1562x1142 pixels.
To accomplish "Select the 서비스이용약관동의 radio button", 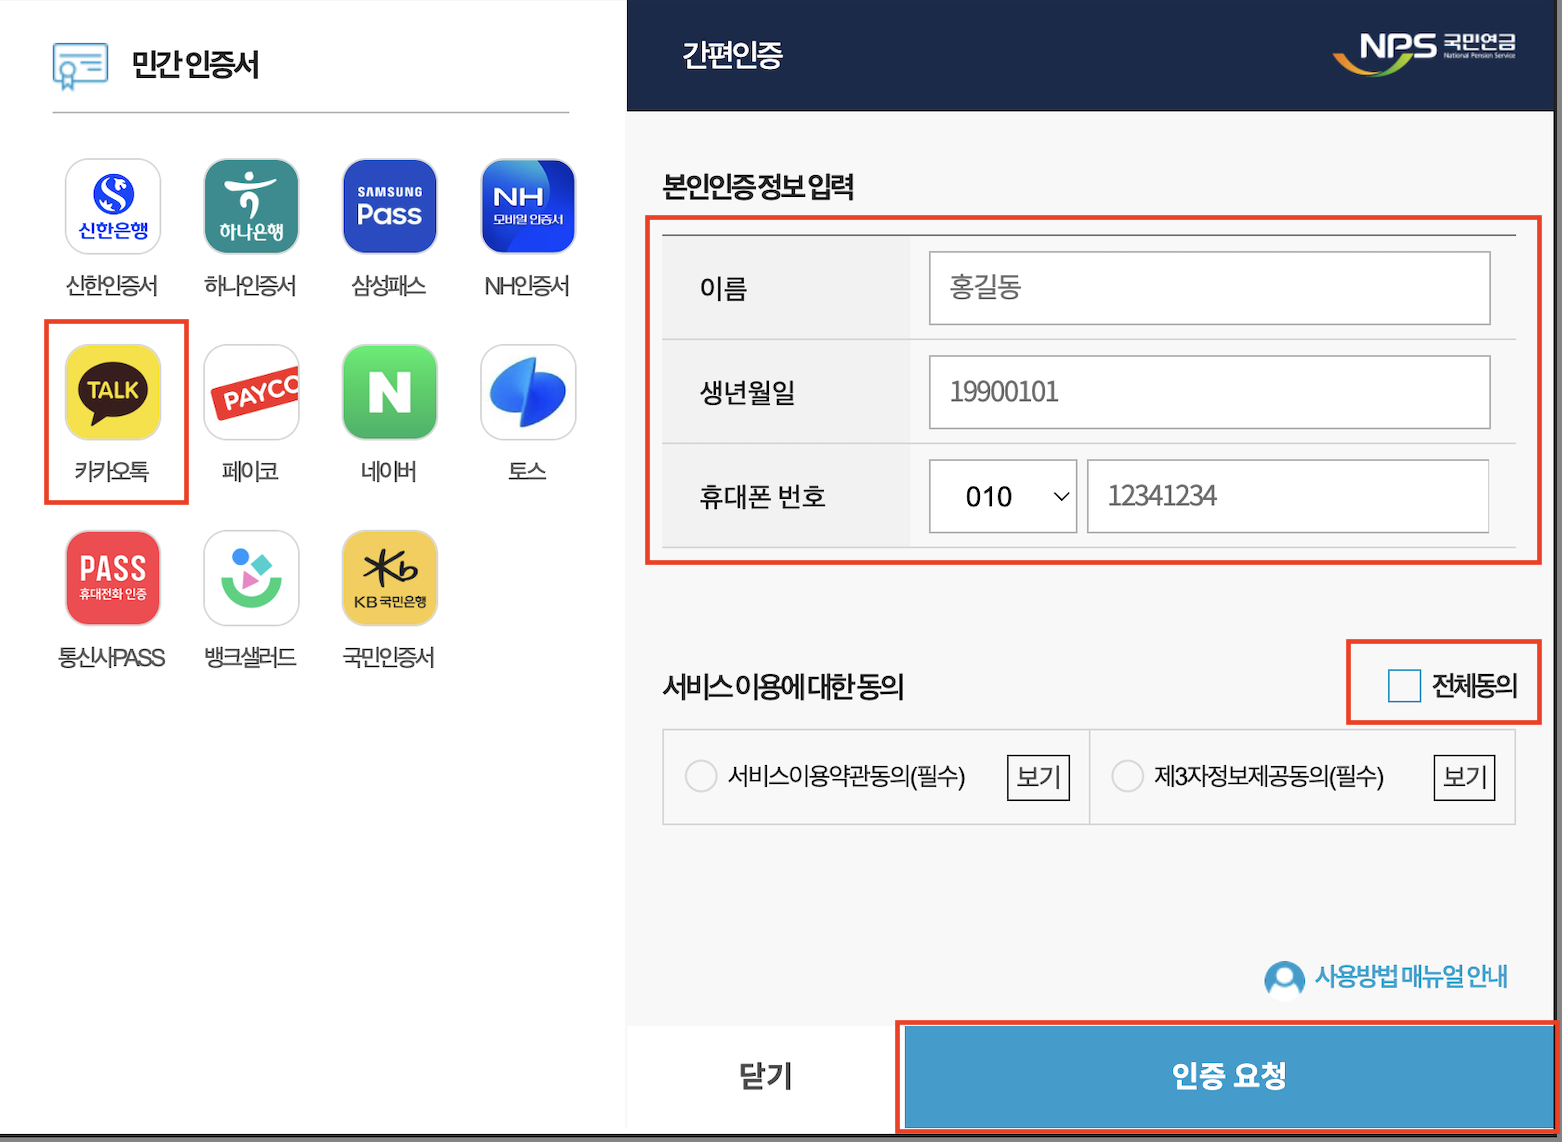I will [700, 776].
